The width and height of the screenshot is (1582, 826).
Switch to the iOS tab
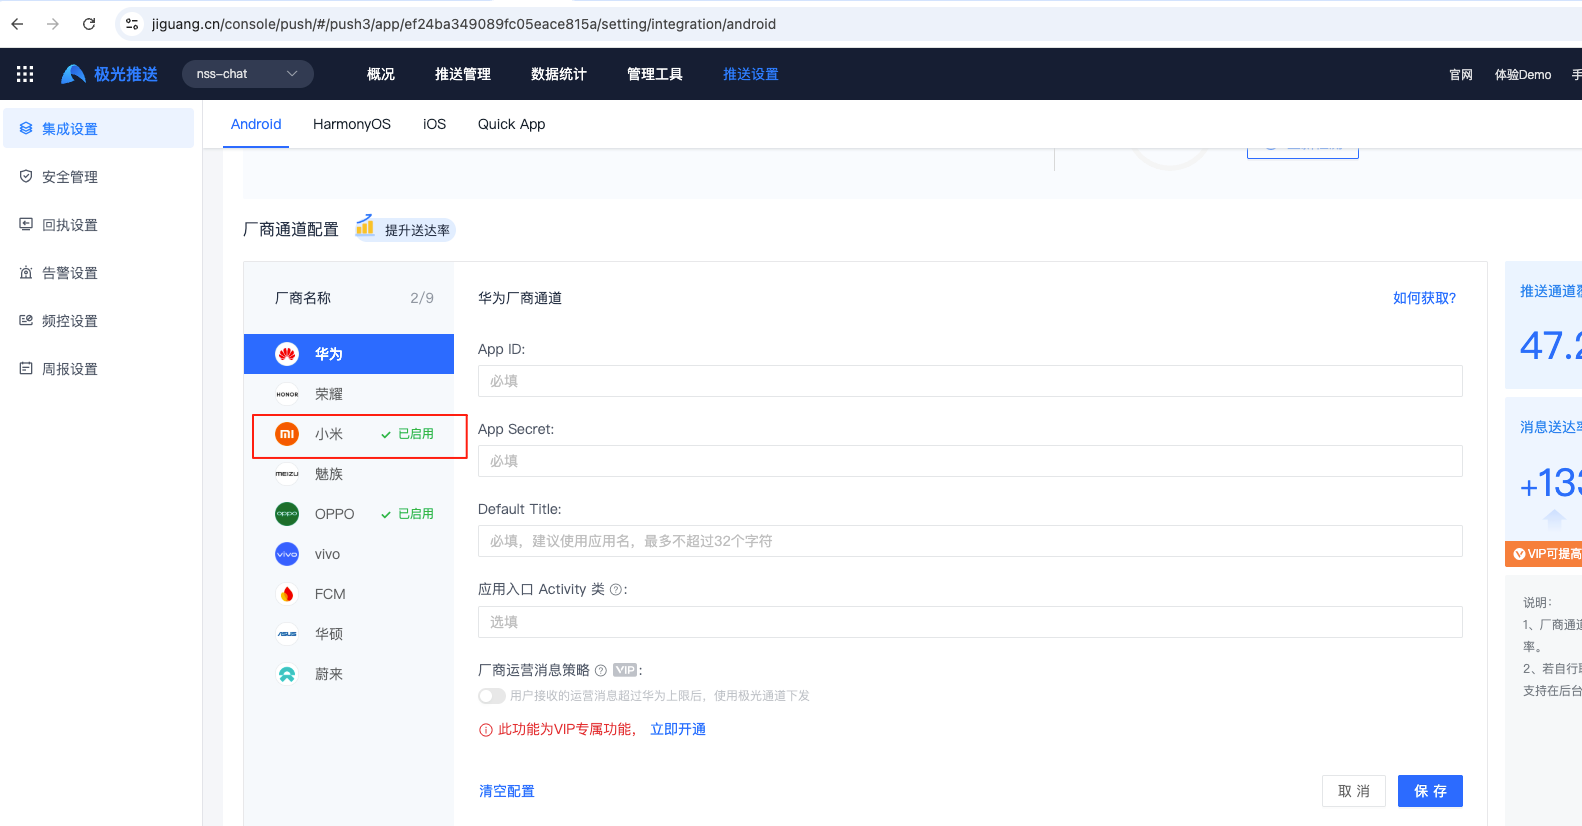(x=434, y=124)
